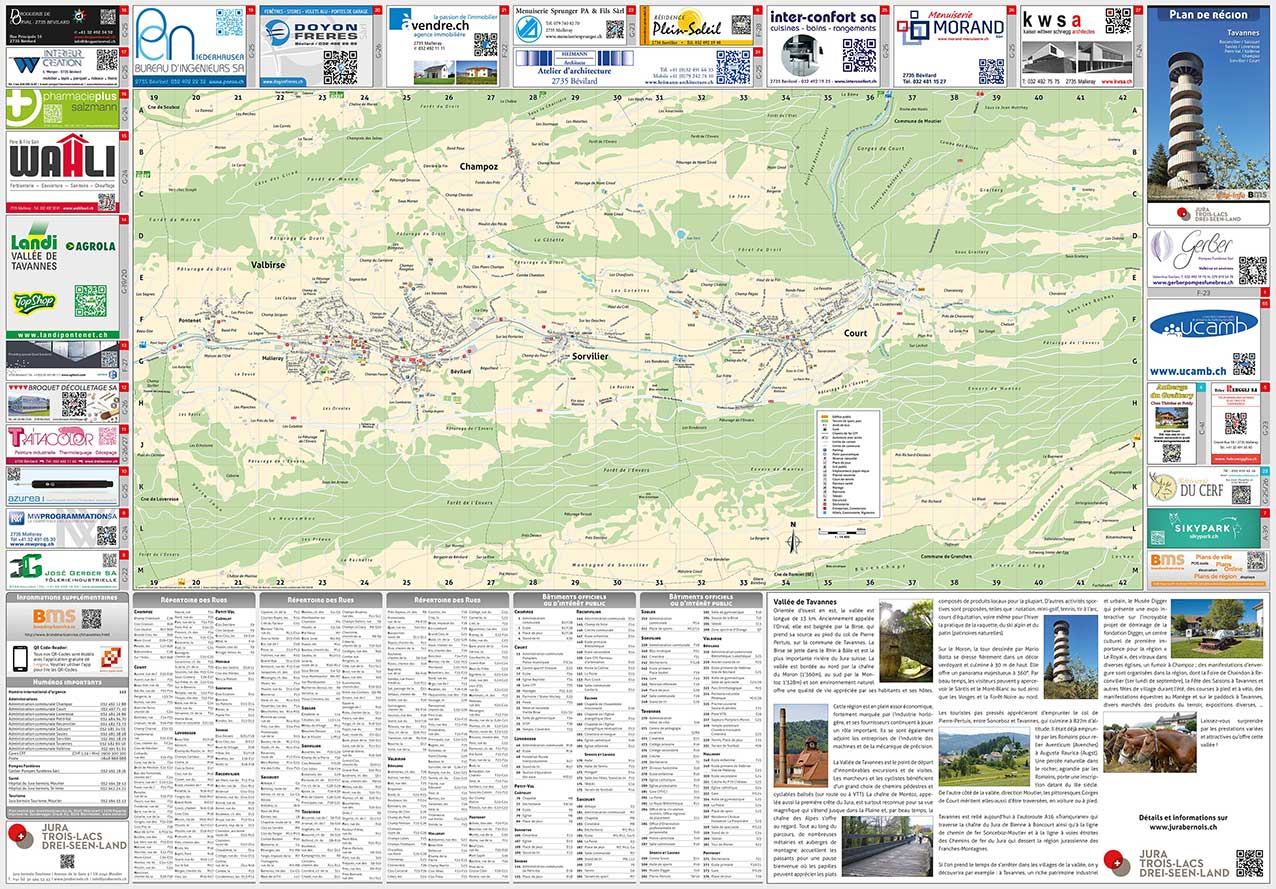Open the www.landipontenet.ch link
Screen dimensions: 1276x889
(62, 333)
